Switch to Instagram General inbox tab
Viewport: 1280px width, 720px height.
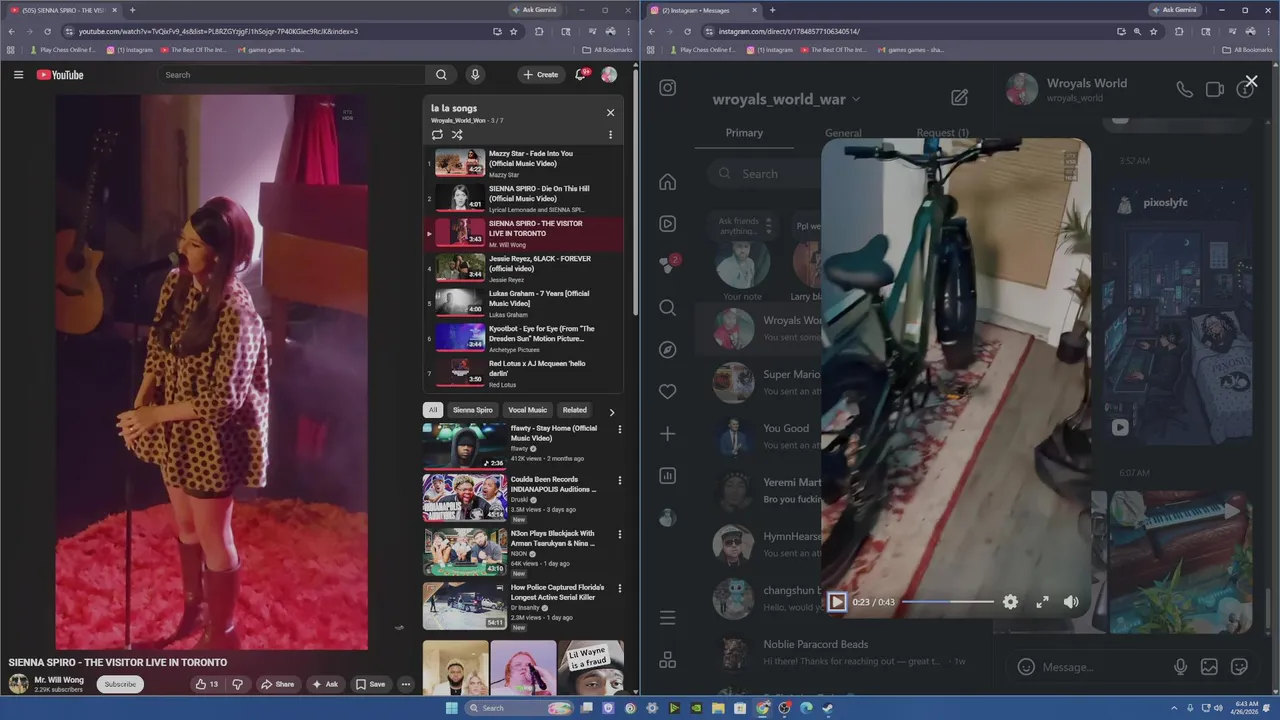(843, 133)
